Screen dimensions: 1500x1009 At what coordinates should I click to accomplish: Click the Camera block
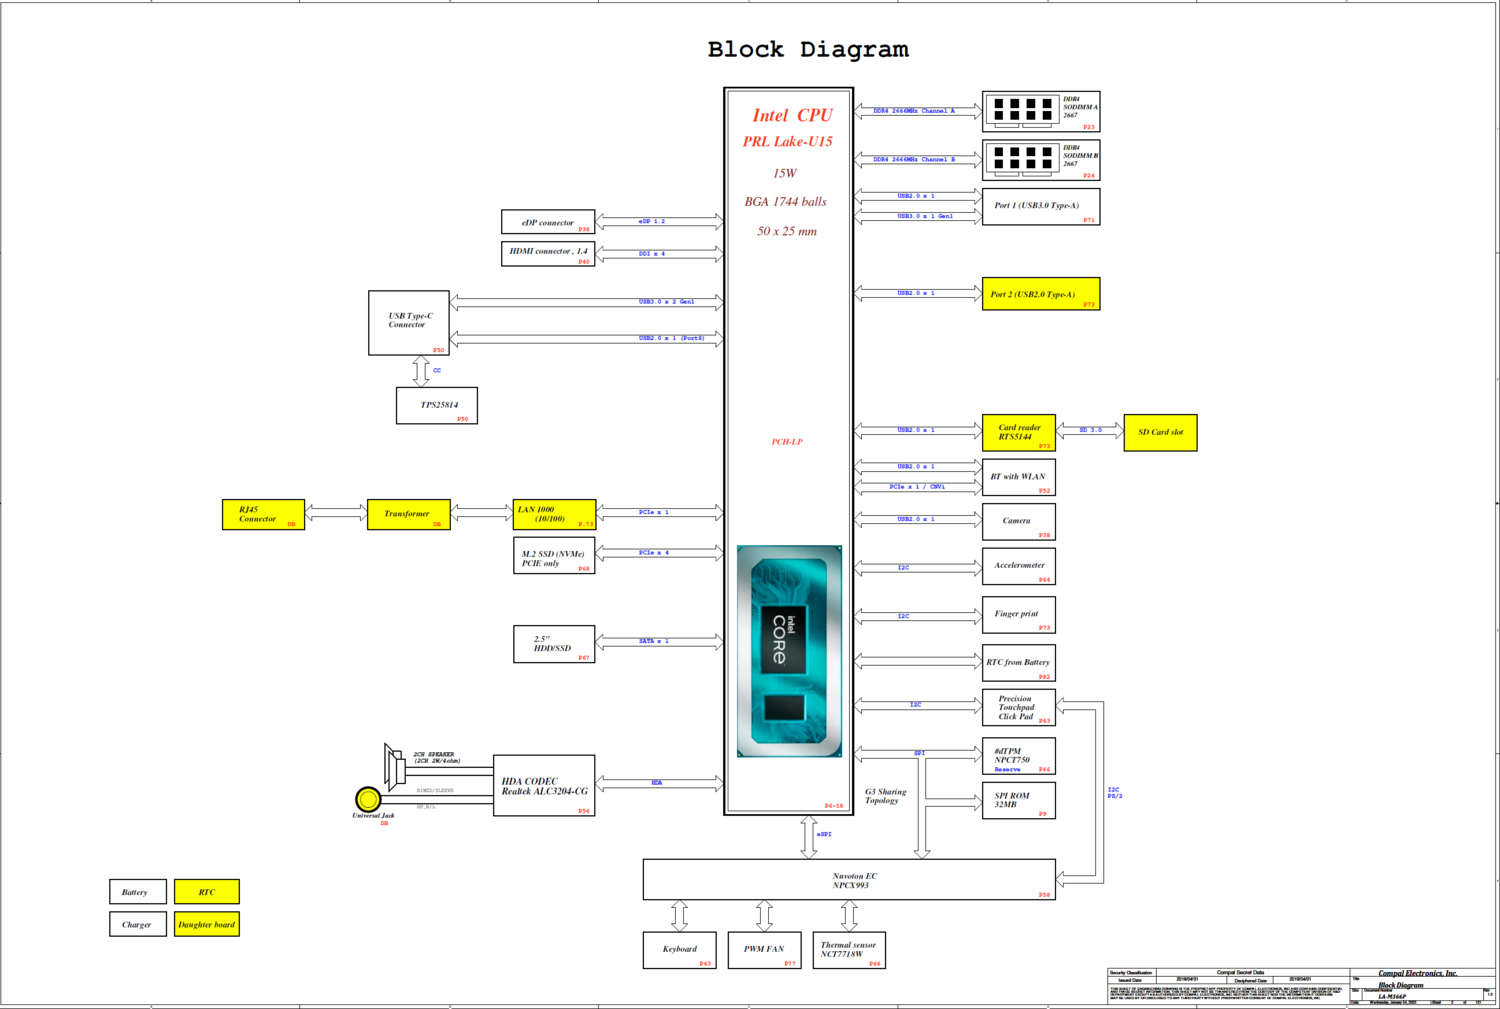(x=1019, y=521)
